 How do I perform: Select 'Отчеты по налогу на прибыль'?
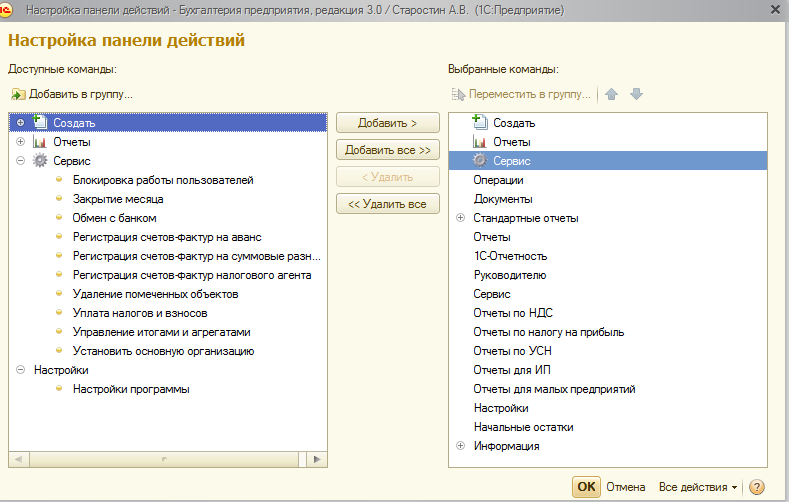(548, 332)
